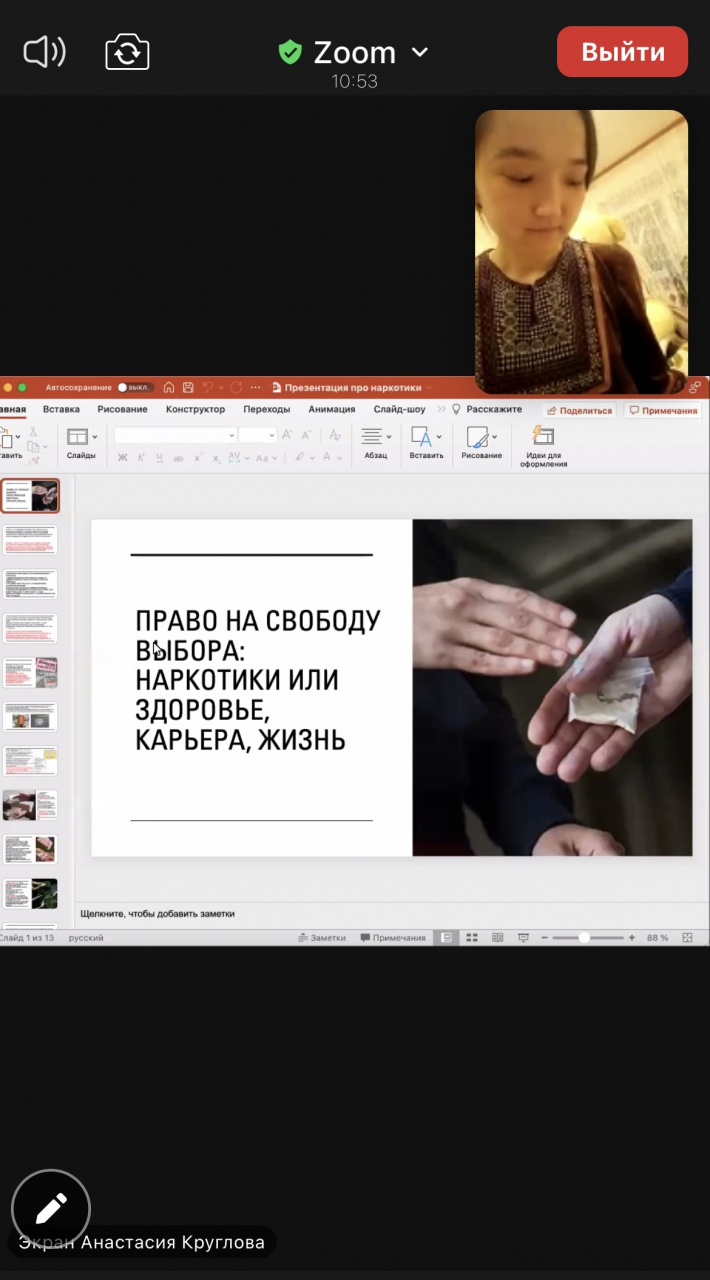
Task: Open Design Ideas (Идеи для оформления)
Action: click(543, 446)
